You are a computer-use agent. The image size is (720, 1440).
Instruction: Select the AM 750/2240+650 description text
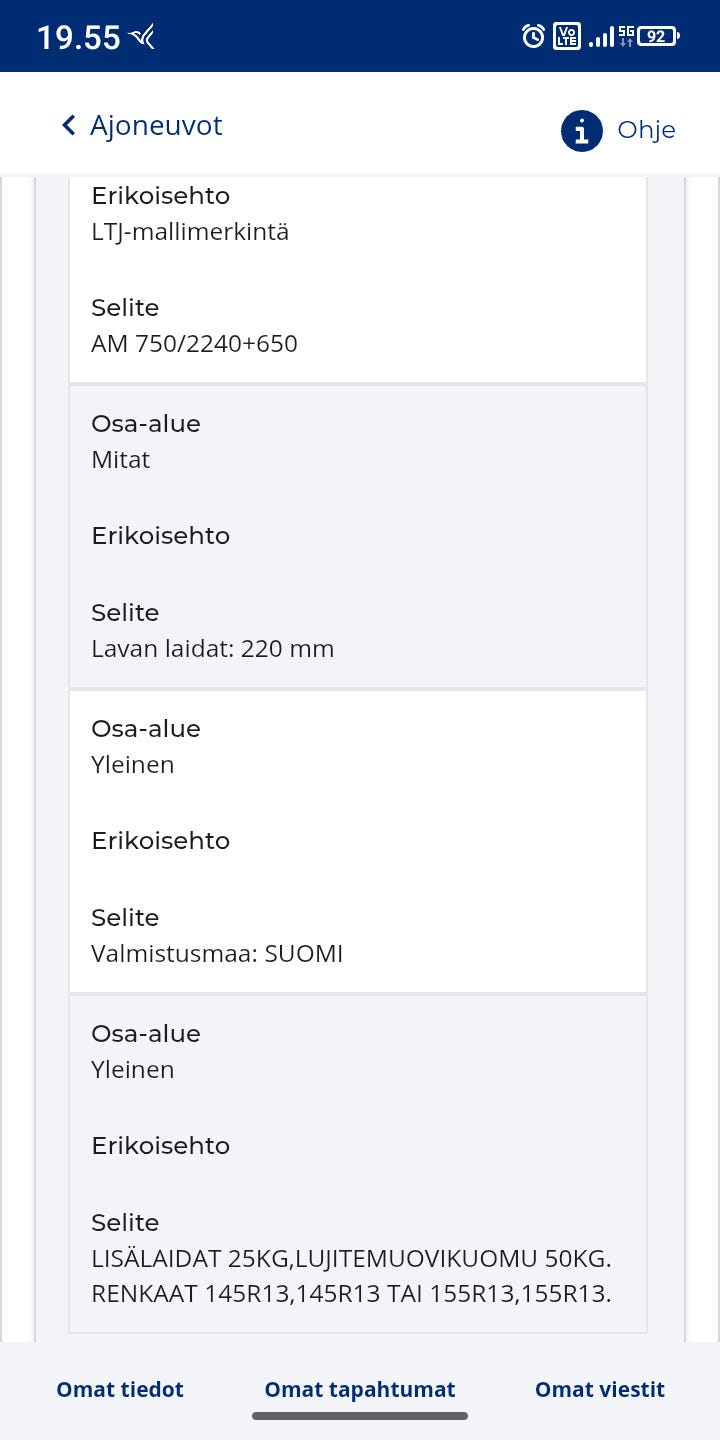(194, 344)
